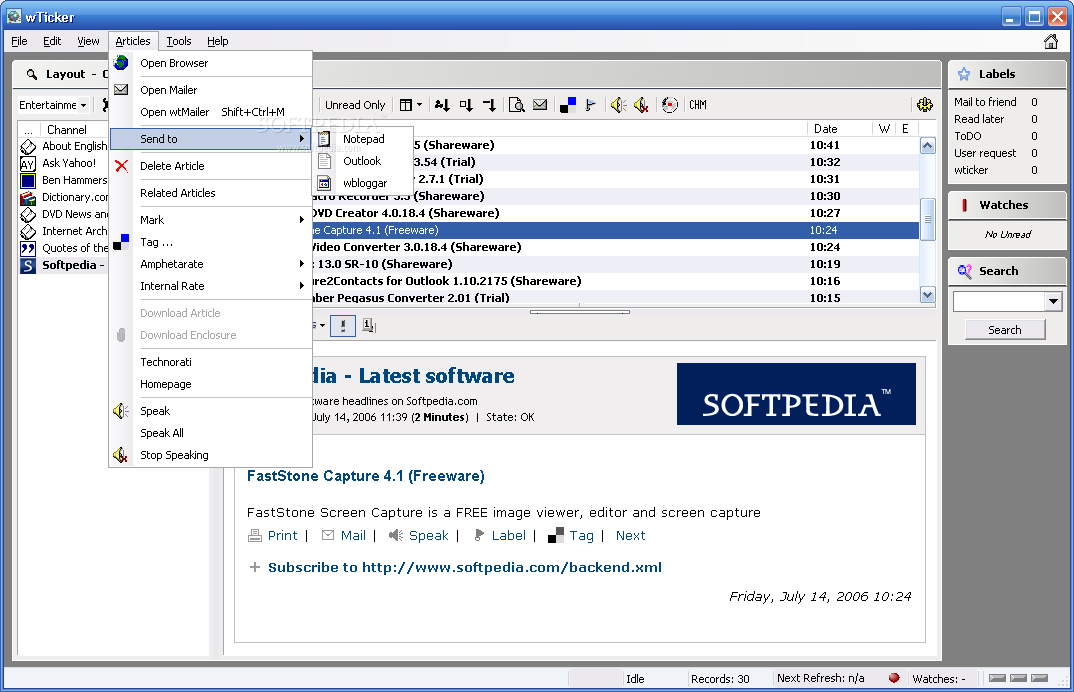Click the search text input field

[x=999, y=301]
